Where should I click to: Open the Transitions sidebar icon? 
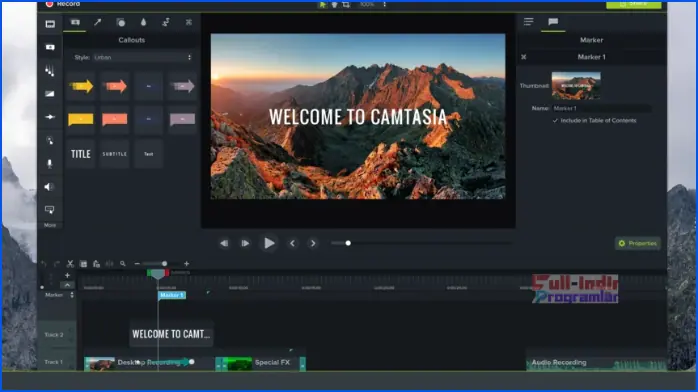[x=50, y=93]
